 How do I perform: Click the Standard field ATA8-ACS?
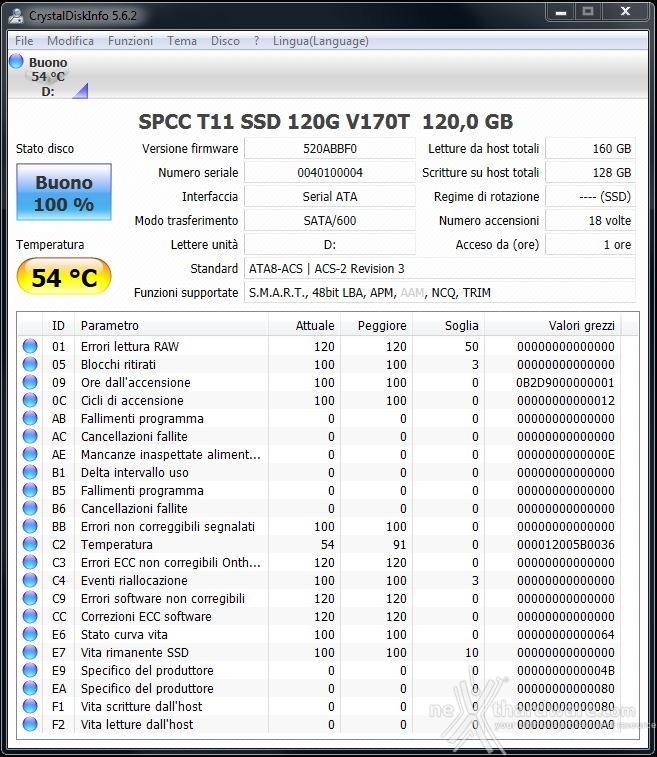click(440, 268)
